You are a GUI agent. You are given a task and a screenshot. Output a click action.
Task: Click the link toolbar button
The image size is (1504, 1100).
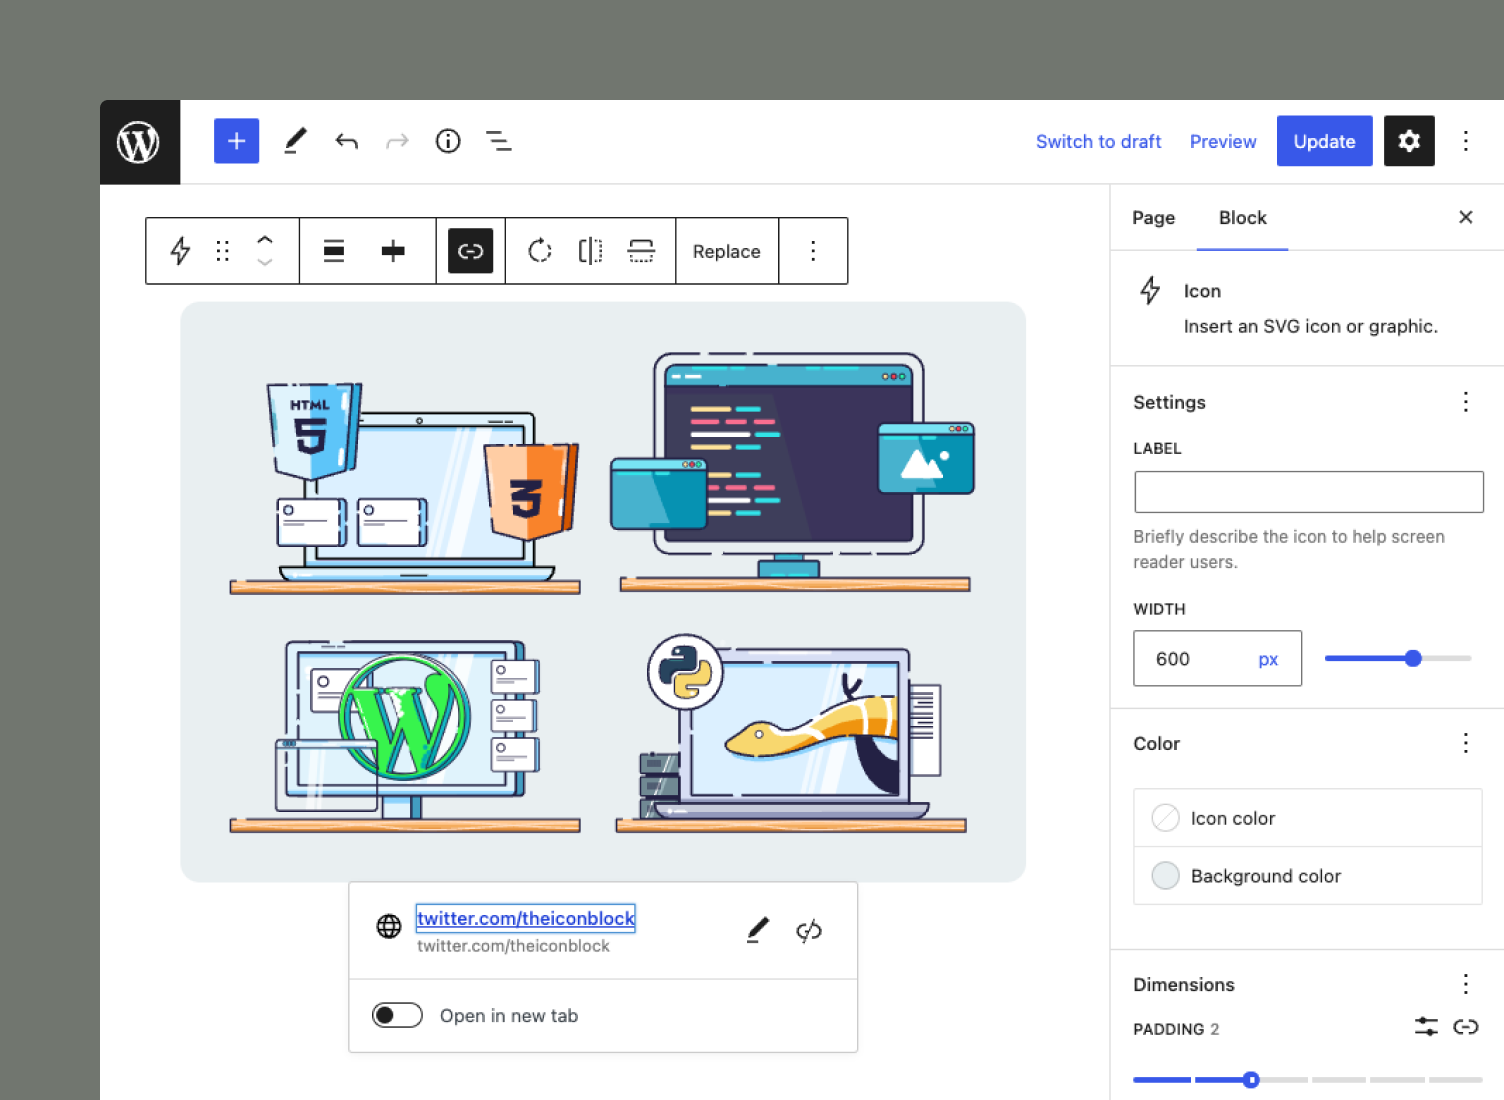[470, 251]
